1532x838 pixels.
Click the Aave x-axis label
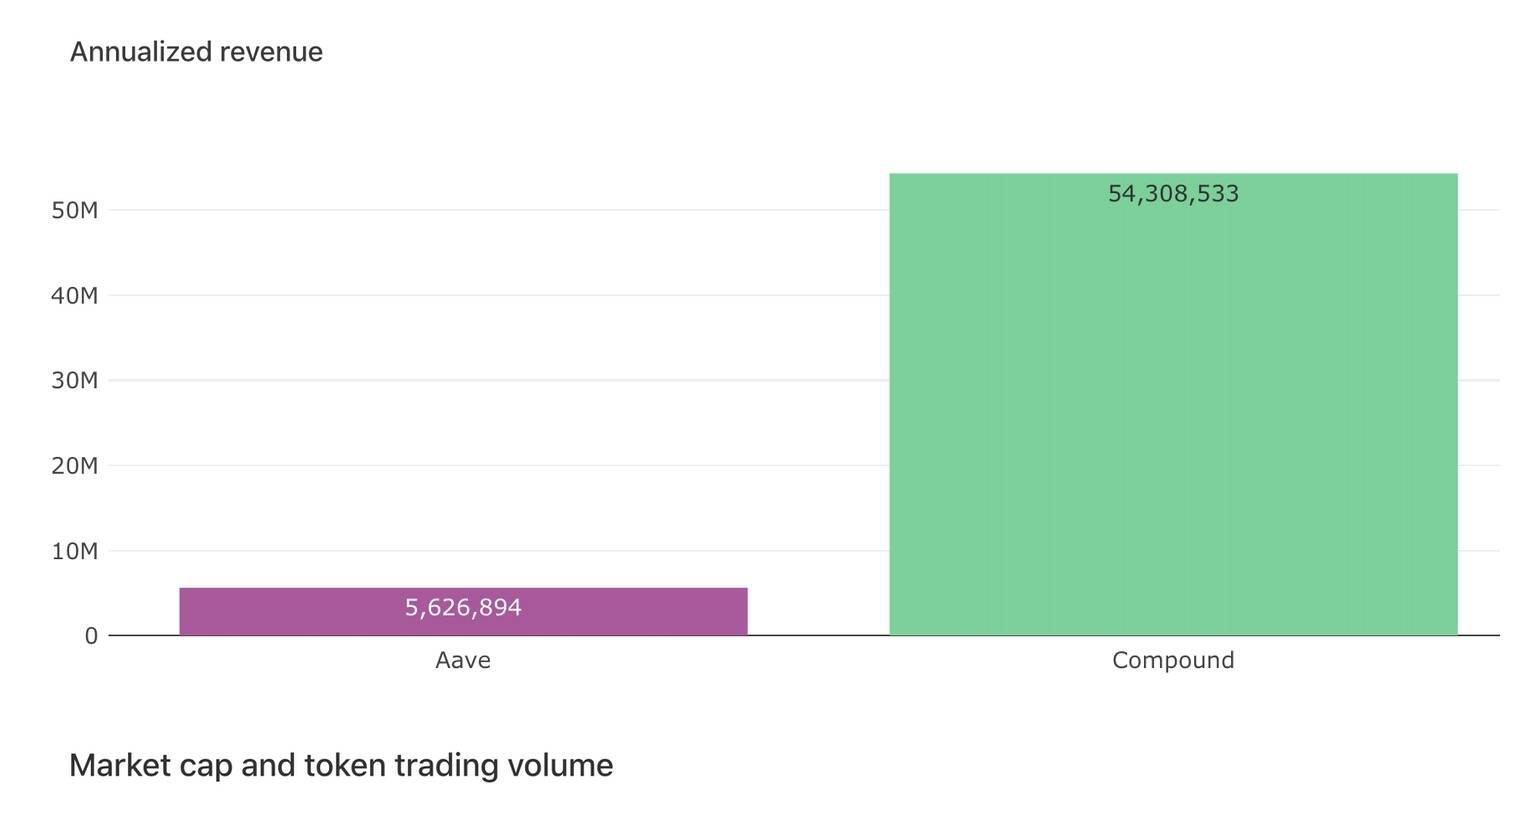pyautogui.click(x=463, y=660)
